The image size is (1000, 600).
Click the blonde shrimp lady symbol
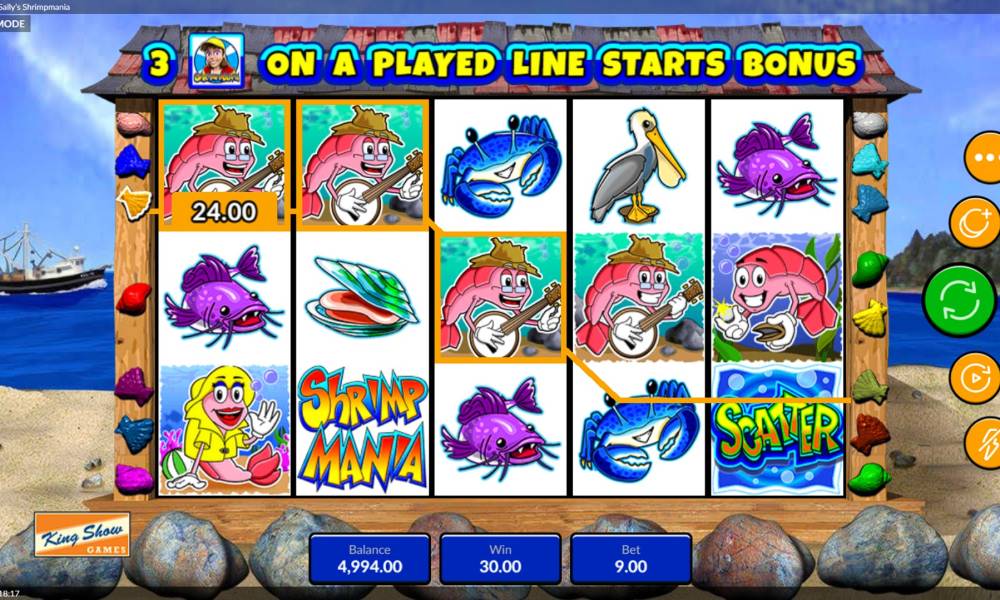(224, 429)
